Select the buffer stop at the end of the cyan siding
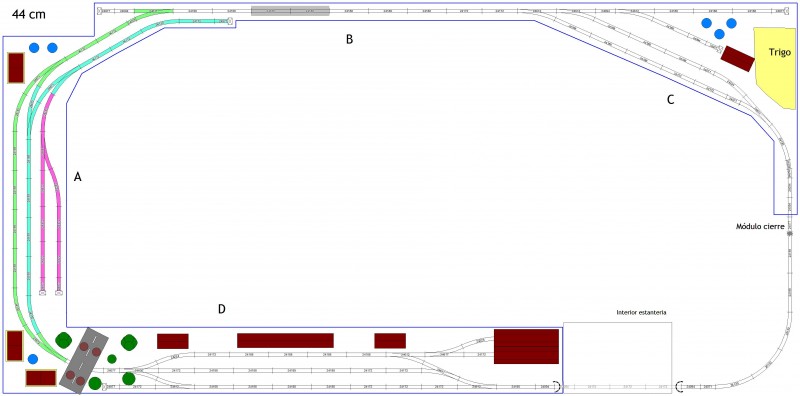The height and width of the screenshot is (396, 800). (x=230, y=21)
